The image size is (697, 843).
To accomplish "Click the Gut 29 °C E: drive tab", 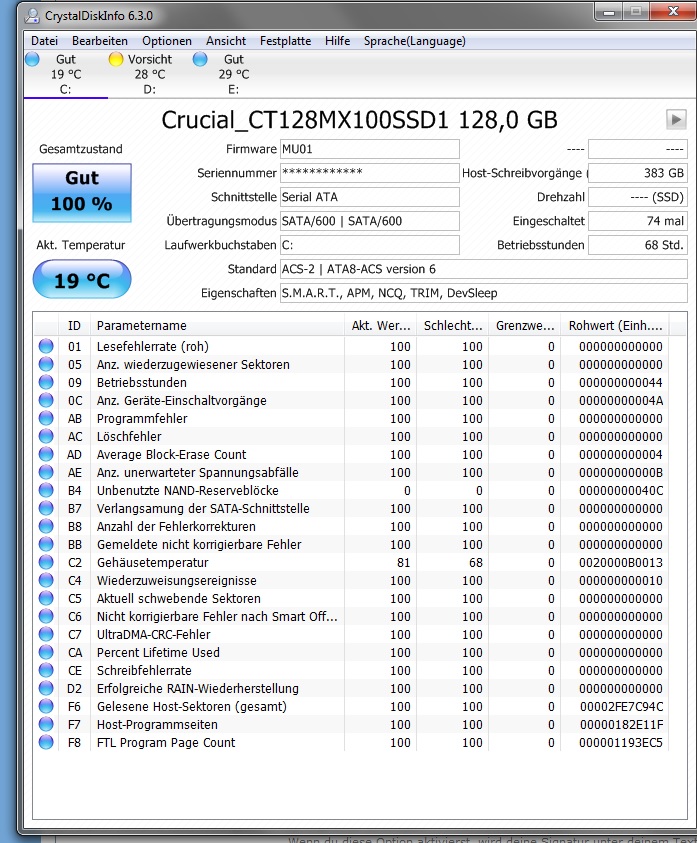I will 233,74.
